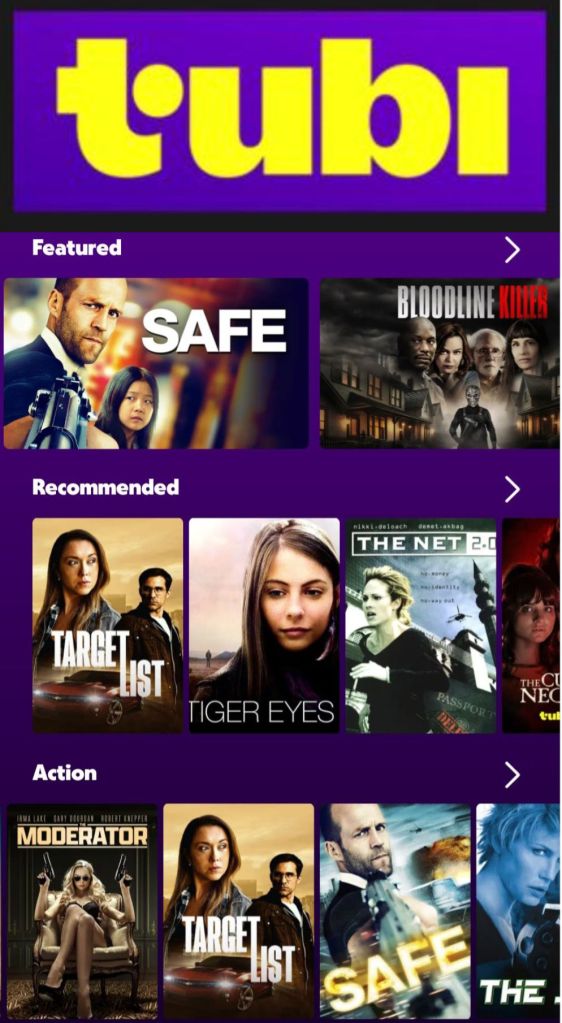Click Bloodline Killer title text on banner

pos(473,302)
